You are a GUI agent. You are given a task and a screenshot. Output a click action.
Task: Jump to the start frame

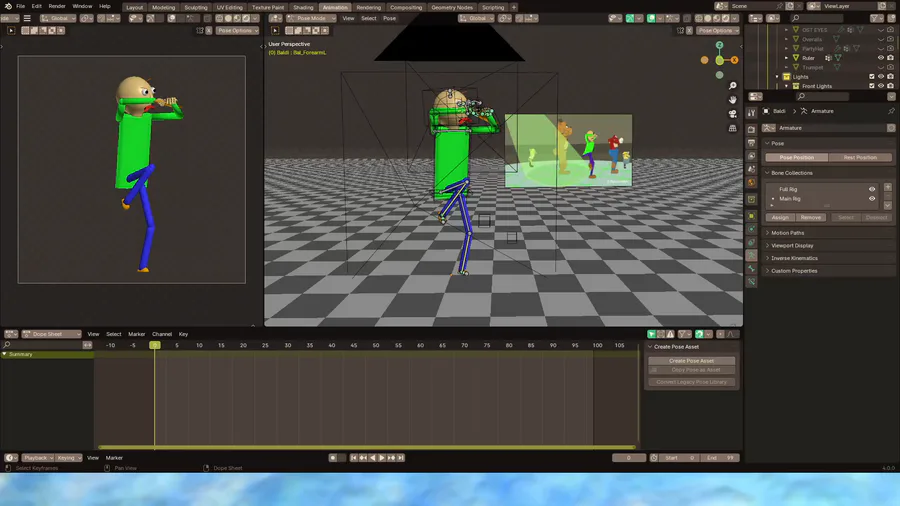click(x=354, y=458)
